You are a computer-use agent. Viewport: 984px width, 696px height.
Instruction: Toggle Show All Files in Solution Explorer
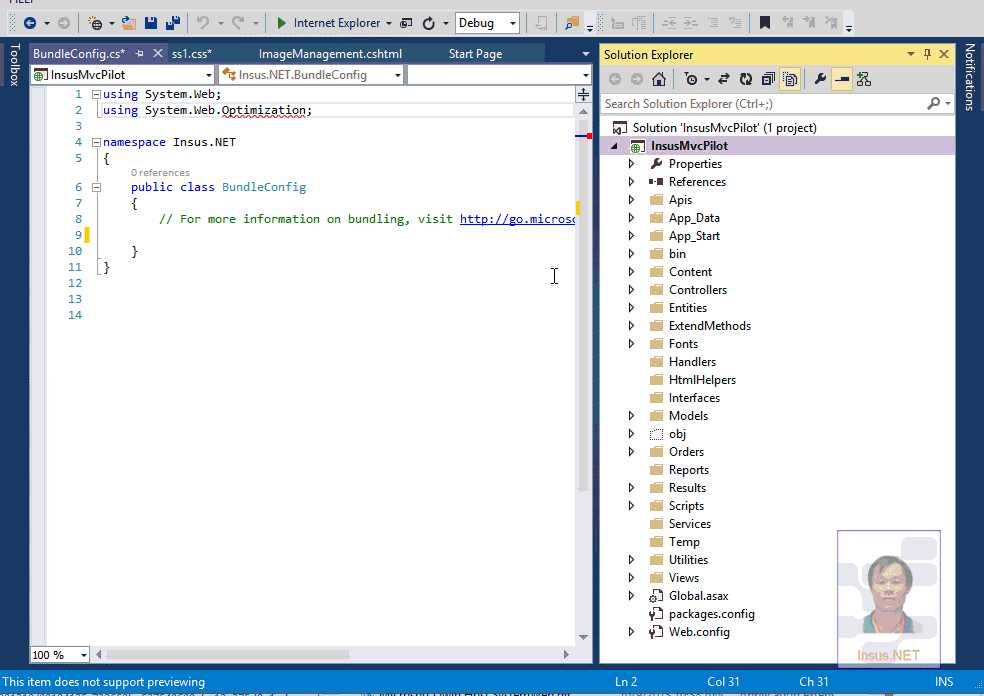pos(790,79)
